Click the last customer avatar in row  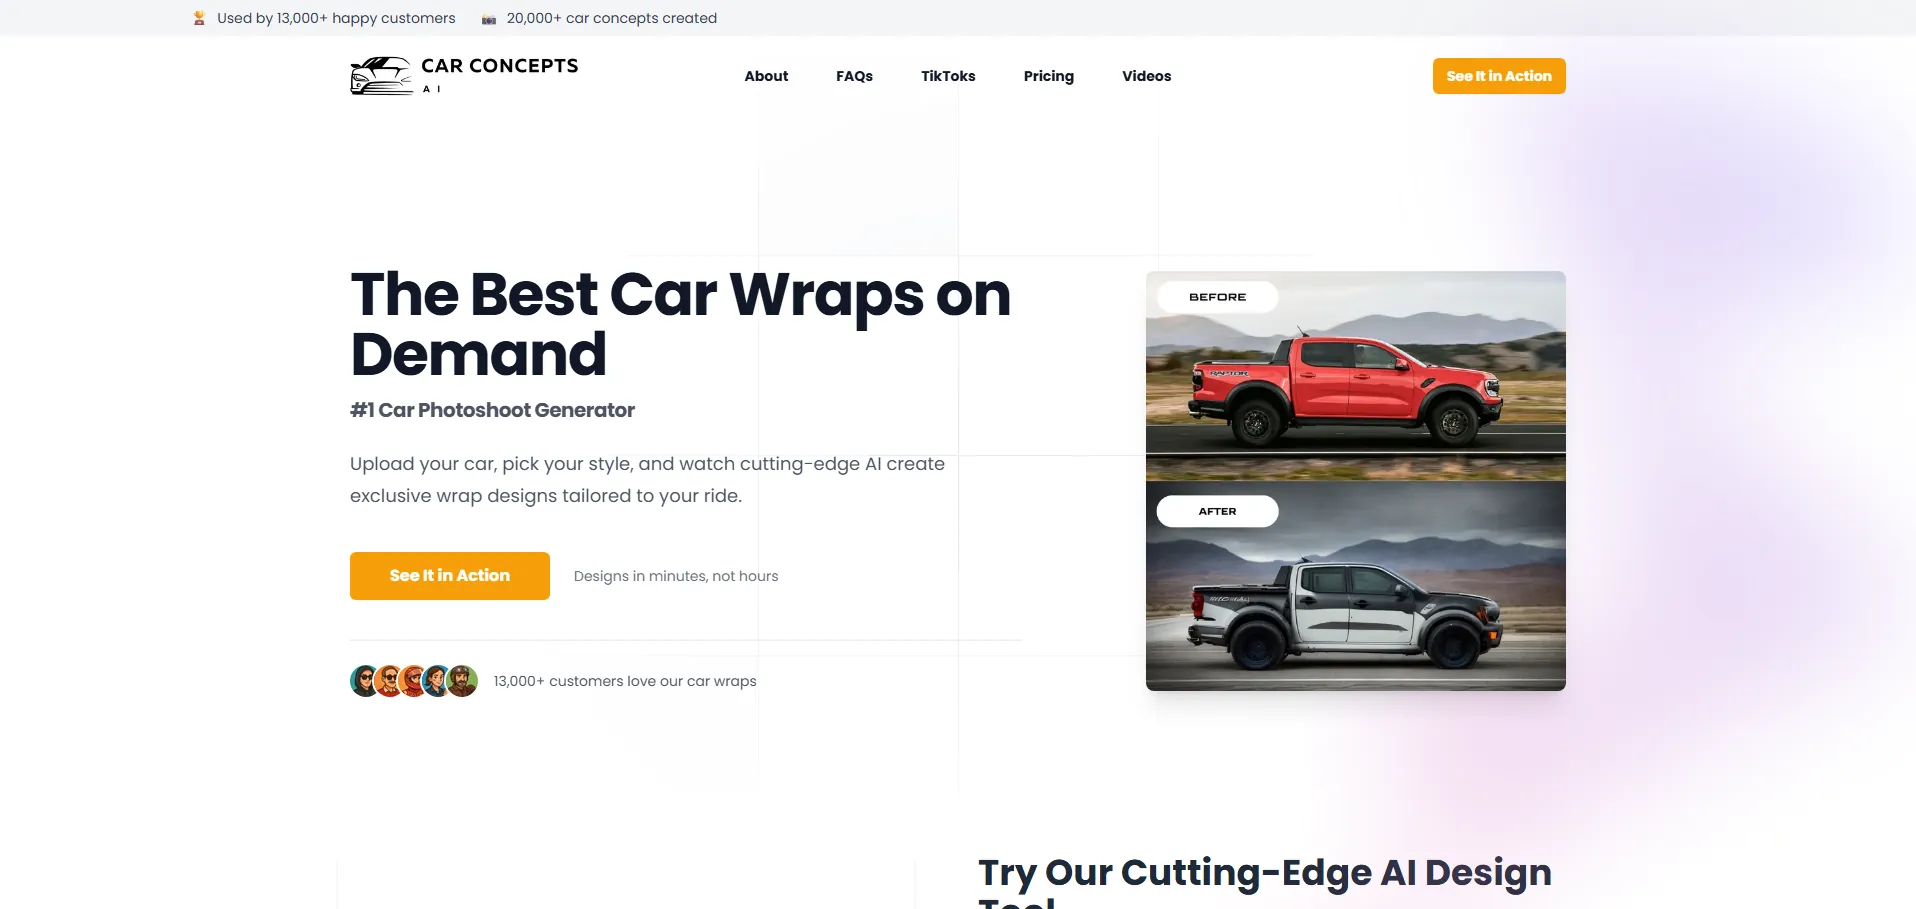pos(462,681)
